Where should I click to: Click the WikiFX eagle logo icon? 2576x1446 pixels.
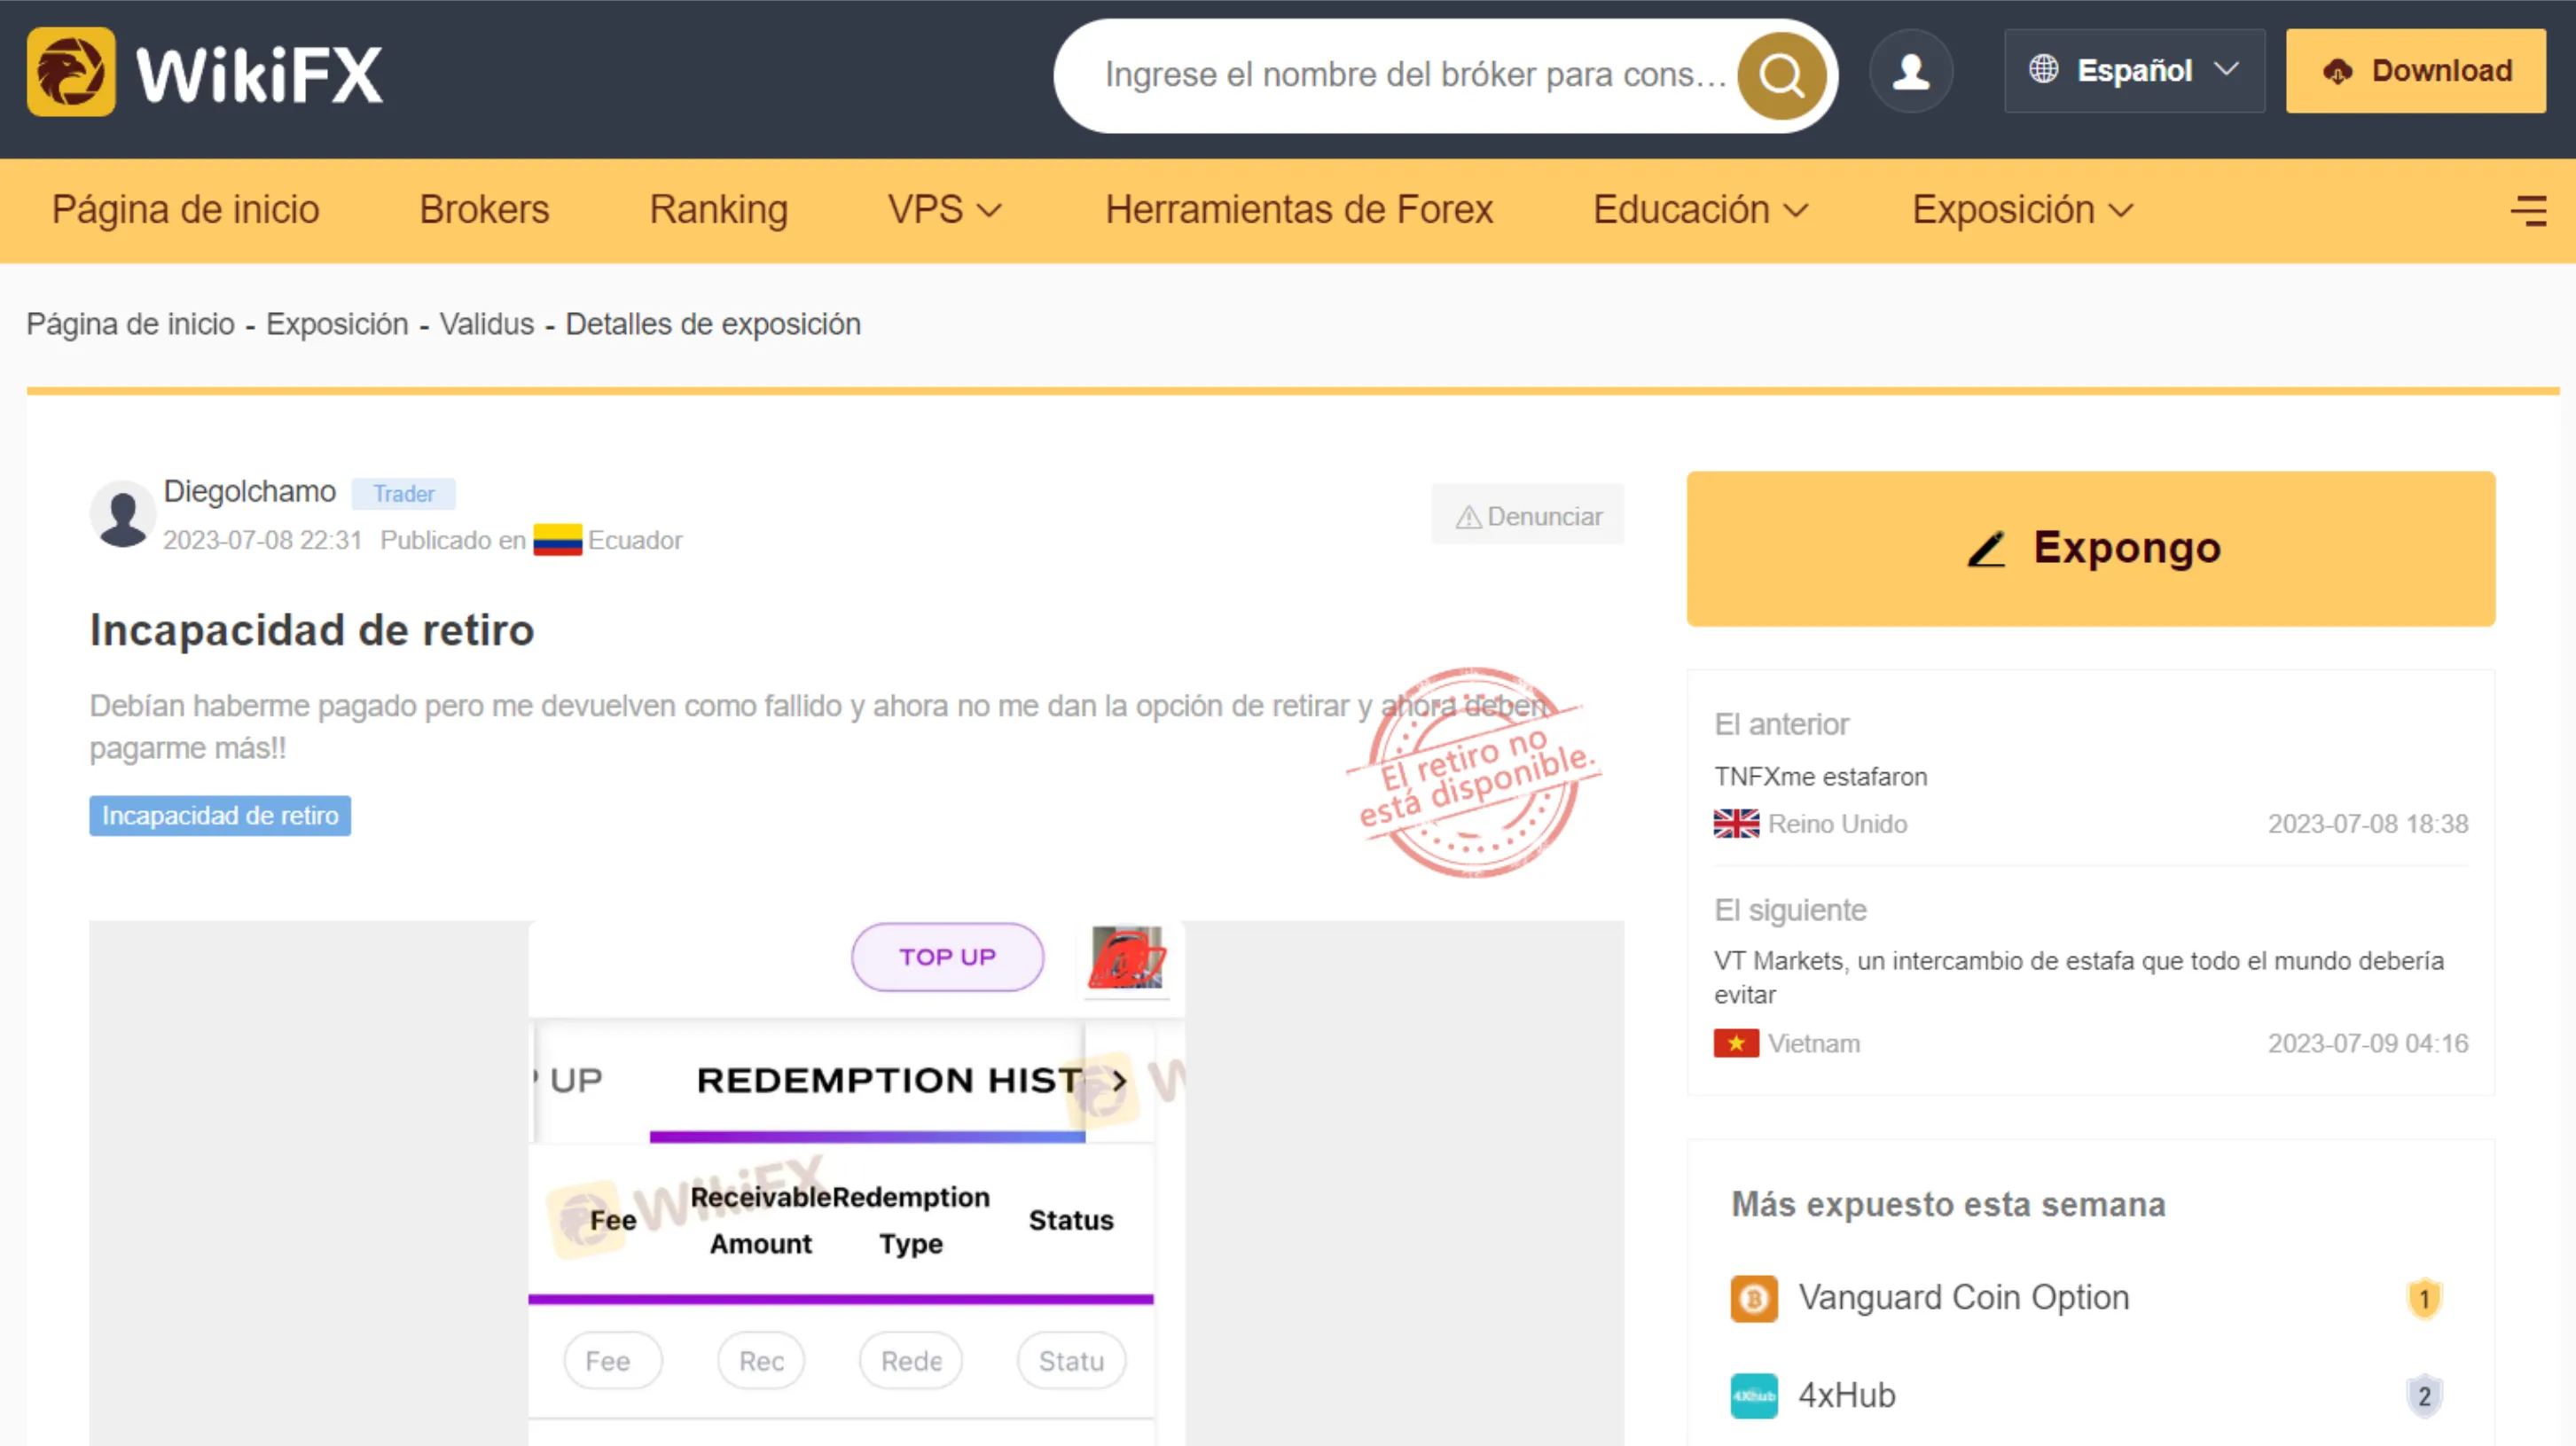point(71,72)
